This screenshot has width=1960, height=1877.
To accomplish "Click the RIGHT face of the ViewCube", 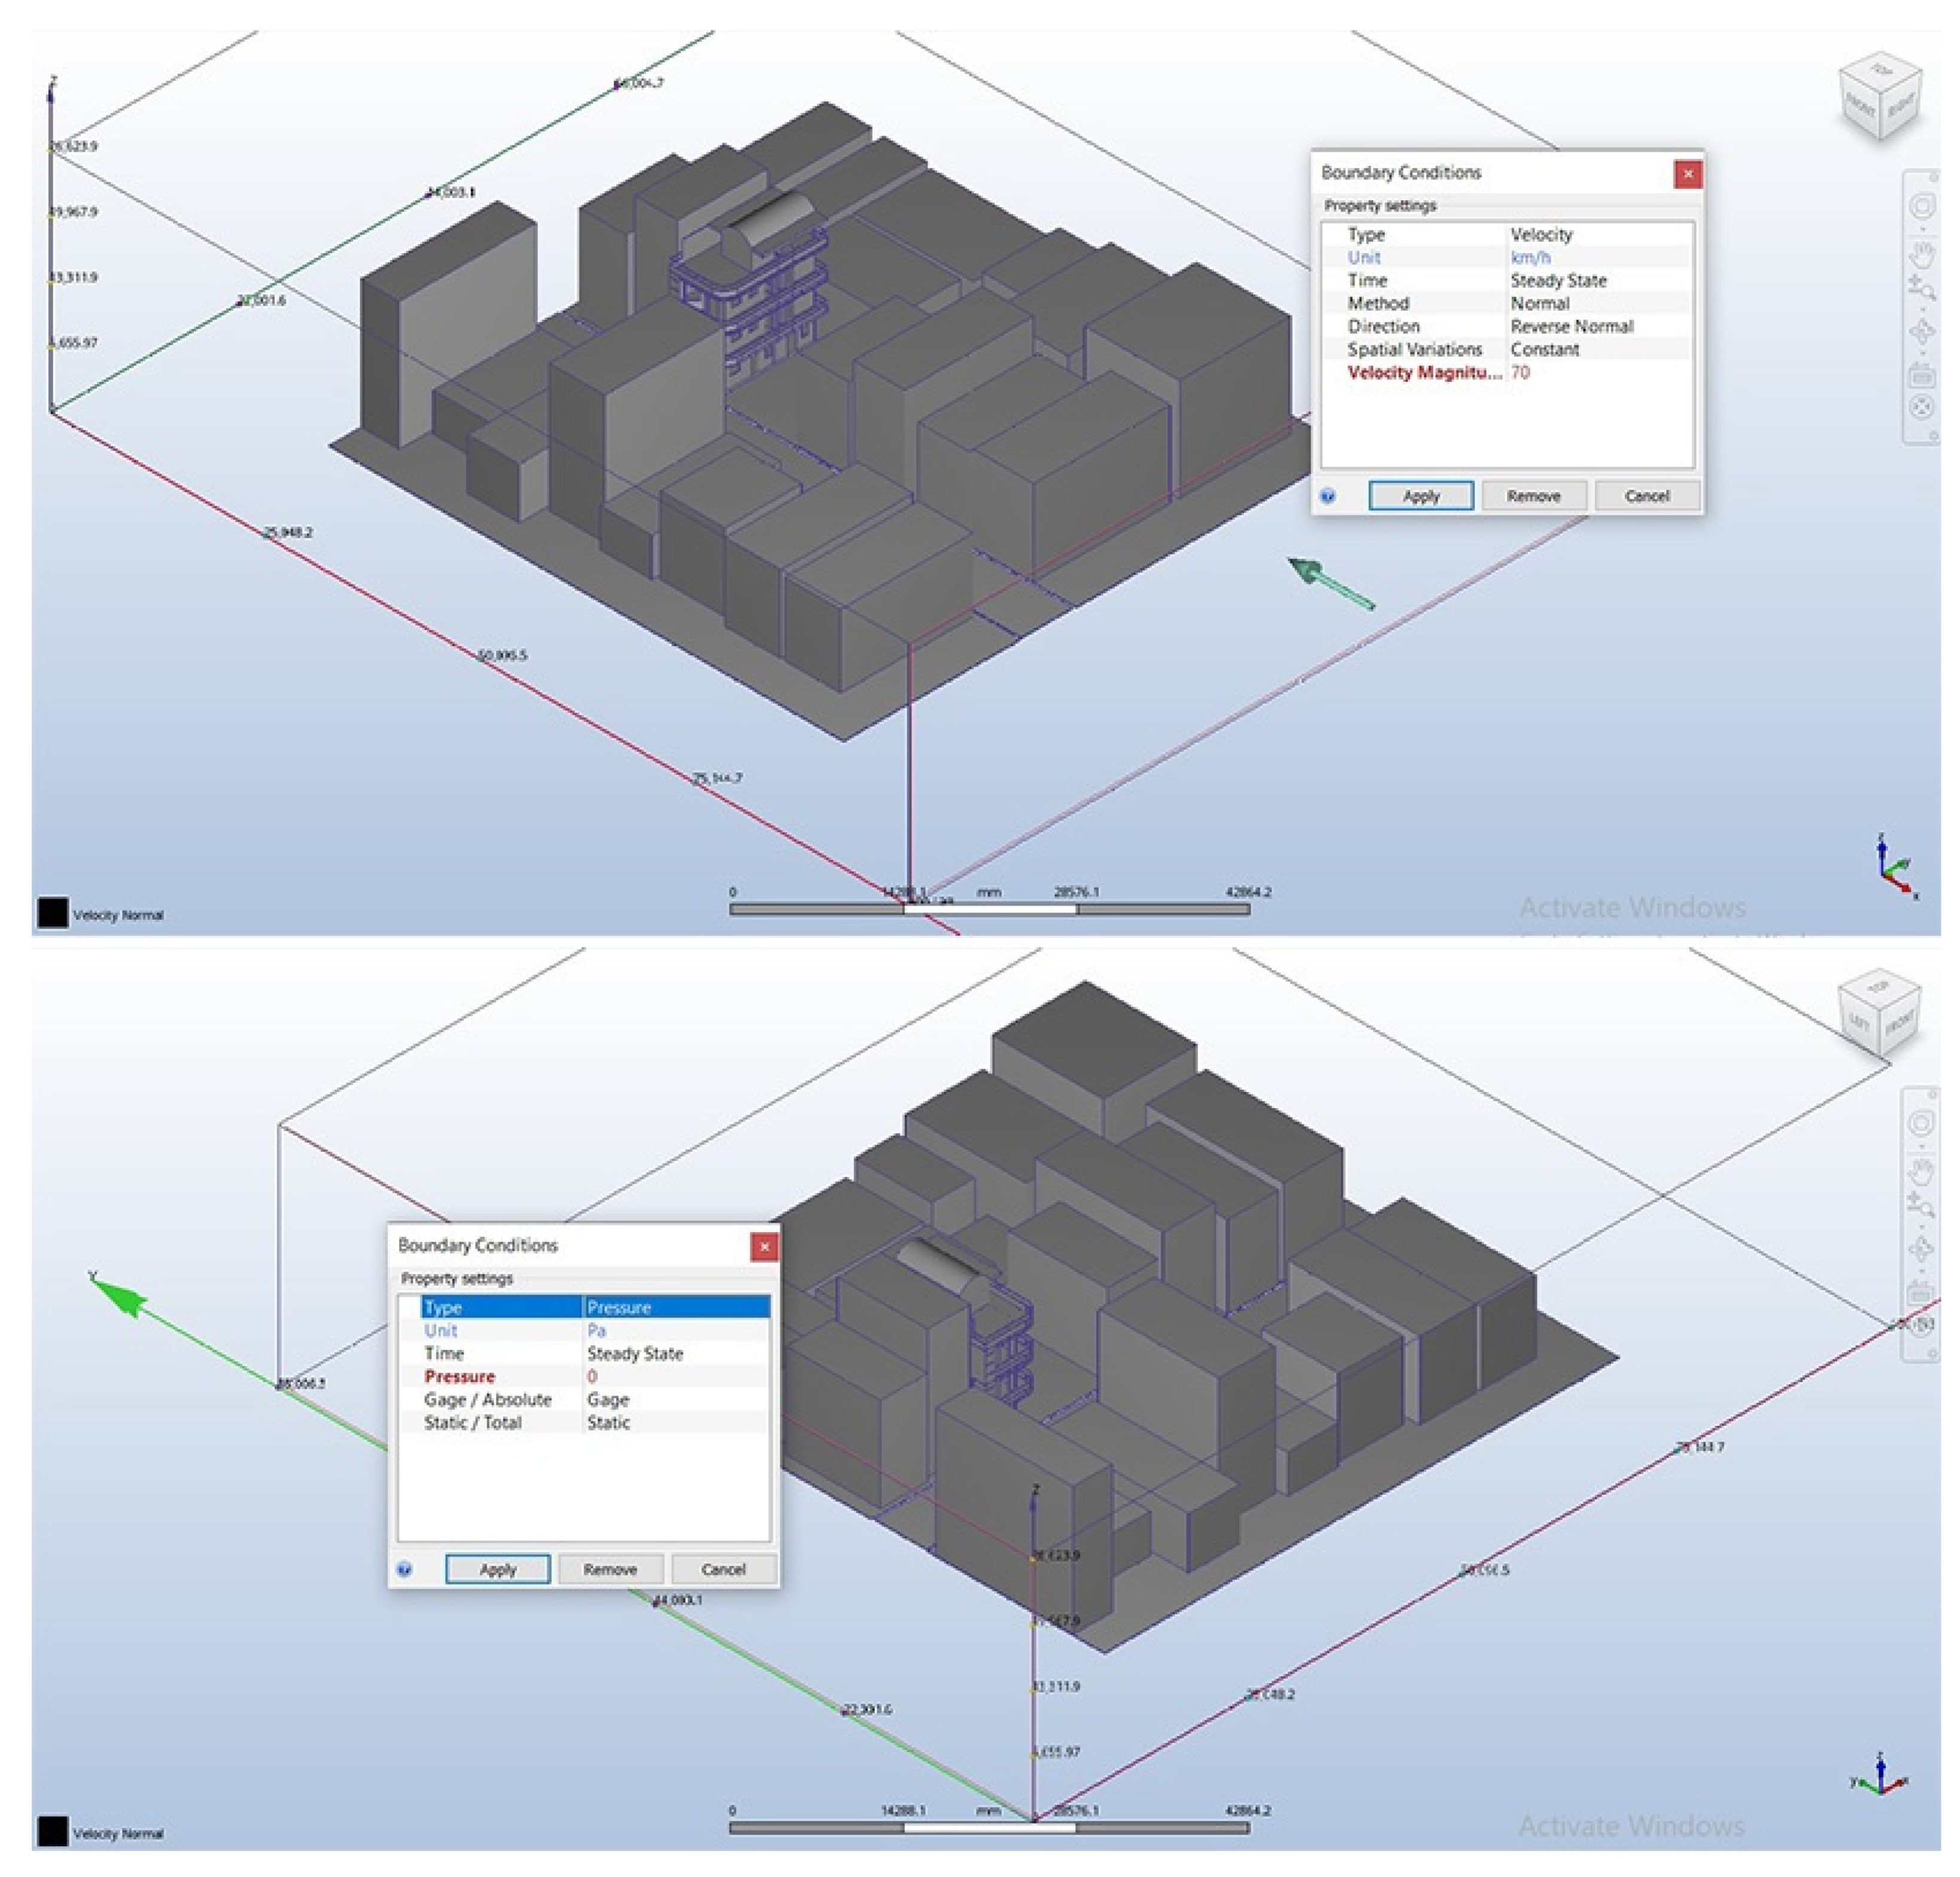I will tap(1900, 107).
